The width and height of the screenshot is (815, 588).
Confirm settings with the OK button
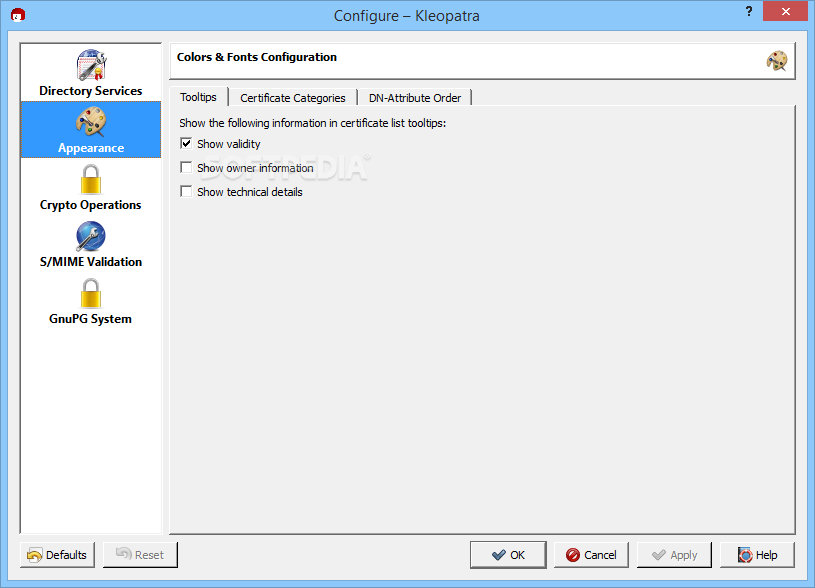pyautogui.click(x=508, y=555)
